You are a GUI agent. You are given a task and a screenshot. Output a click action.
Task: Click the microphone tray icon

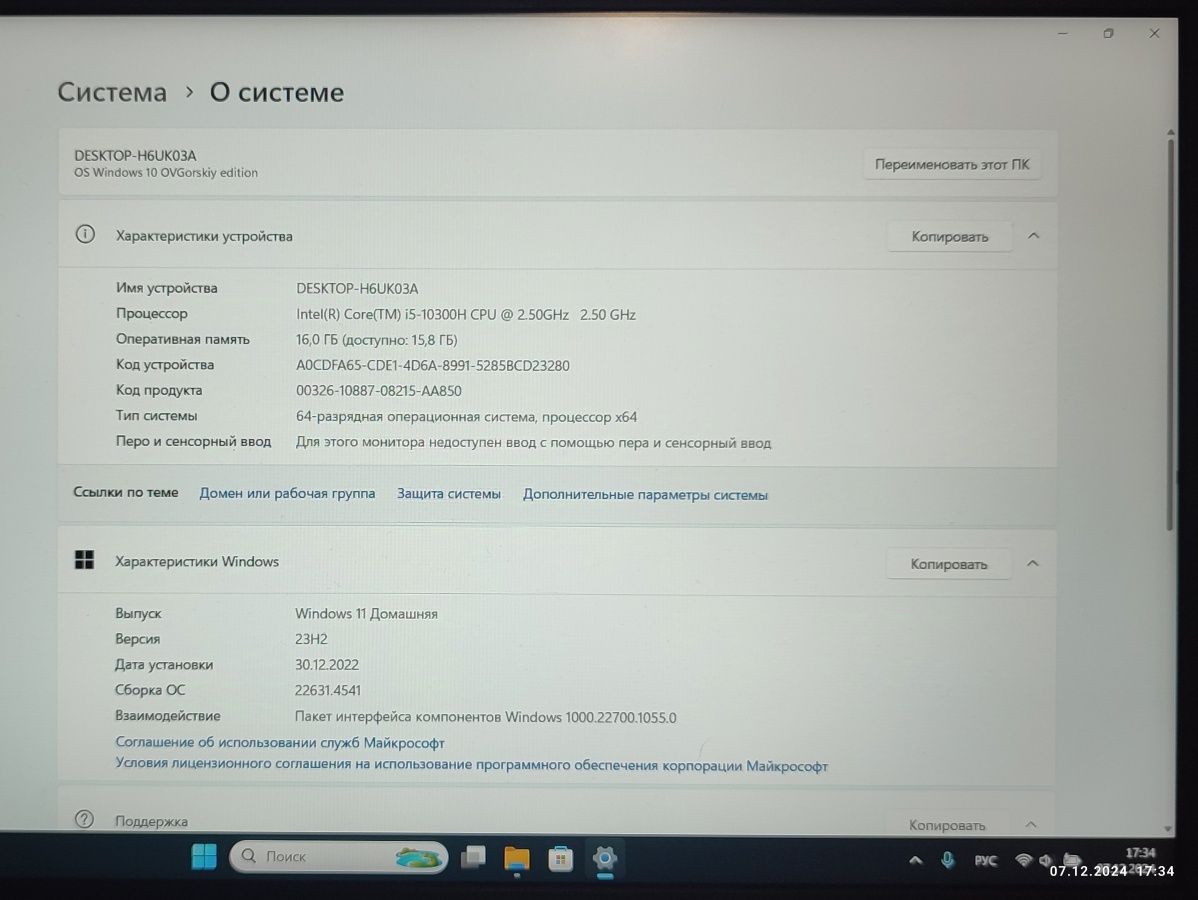947,860
